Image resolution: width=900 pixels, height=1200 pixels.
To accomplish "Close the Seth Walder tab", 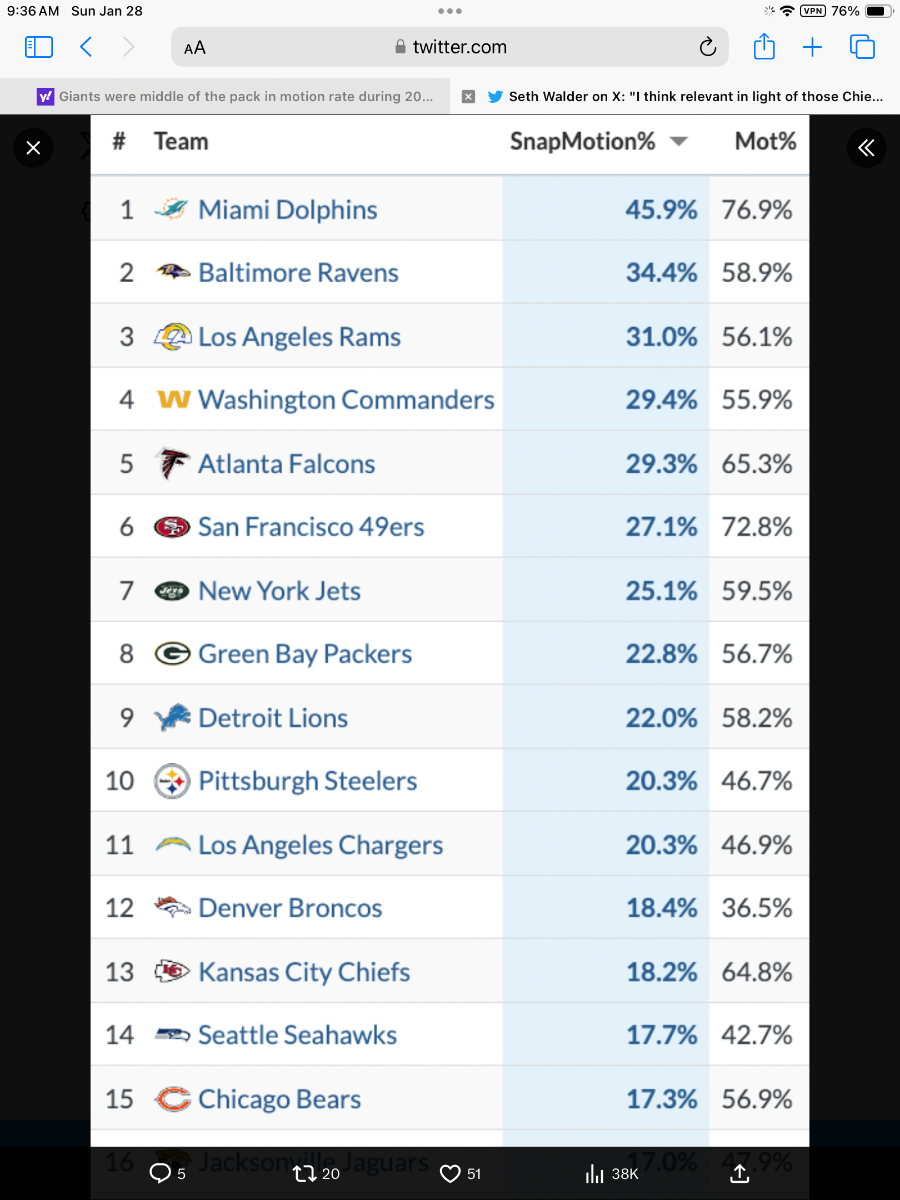I will [x=468, y=97].
